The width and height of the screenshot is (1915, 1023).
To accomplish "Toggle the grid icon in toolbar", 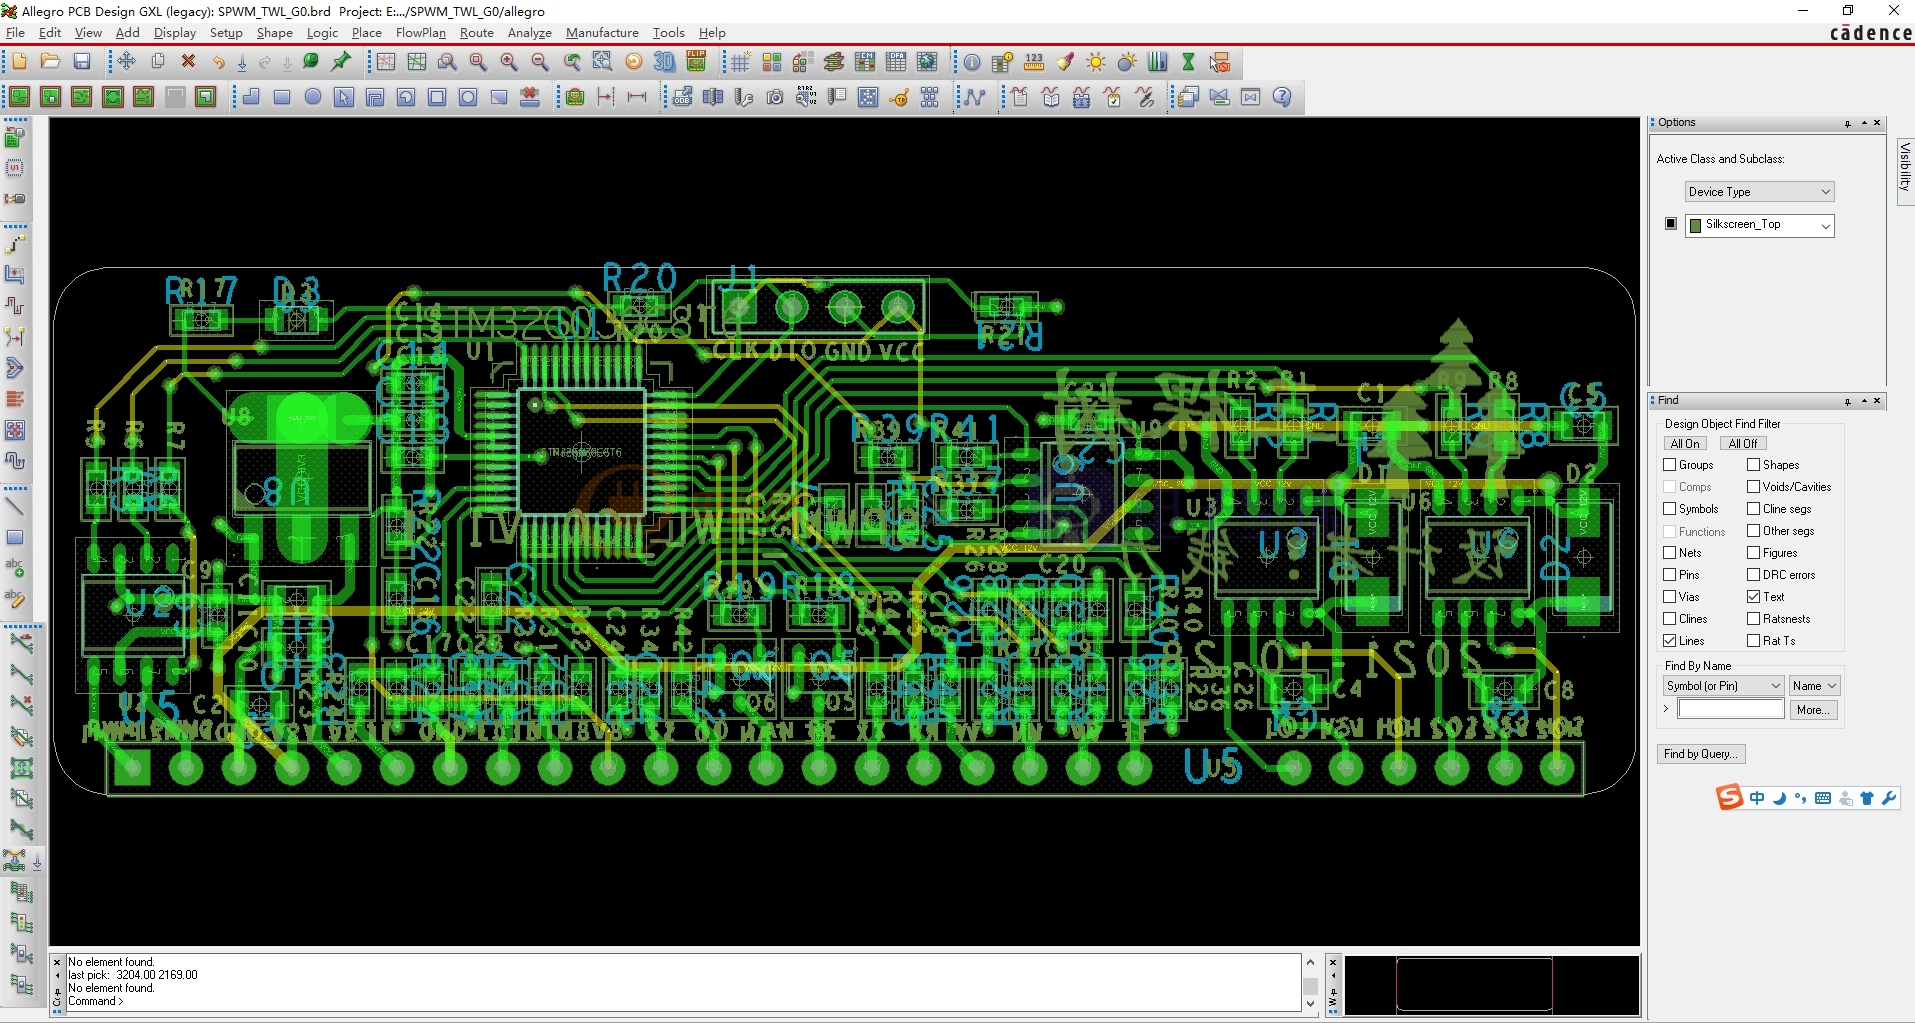I will point(740,62).
